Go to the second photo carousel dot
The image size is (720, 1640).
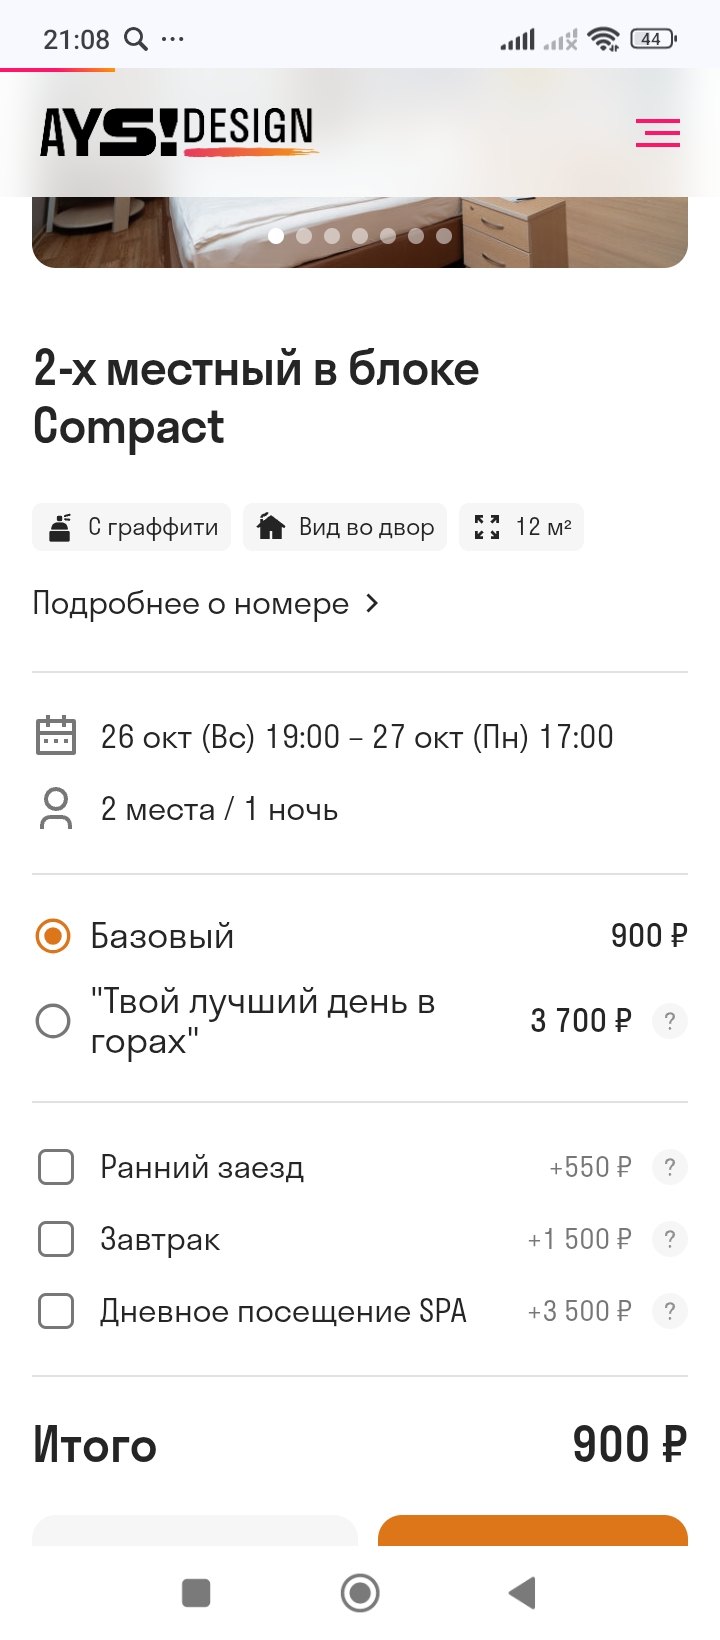coord(304,236)
